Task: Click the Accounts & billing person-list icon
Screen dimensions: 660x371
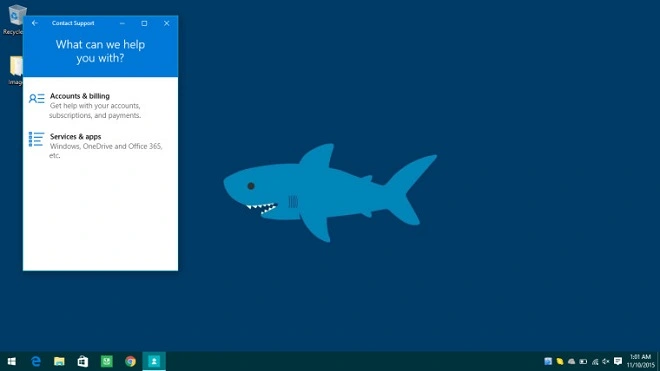Action: point(37,99)
